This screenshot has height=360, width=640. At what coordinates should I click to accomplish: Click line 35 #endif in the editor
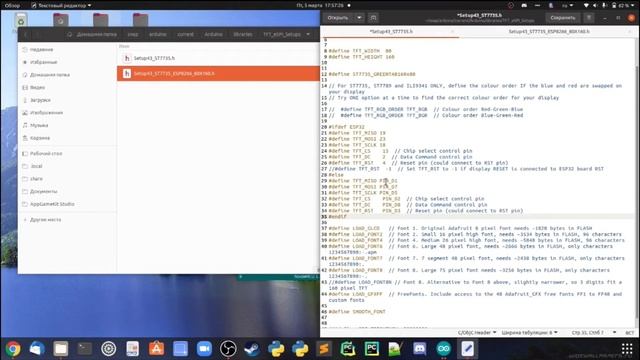coord(338,216)
